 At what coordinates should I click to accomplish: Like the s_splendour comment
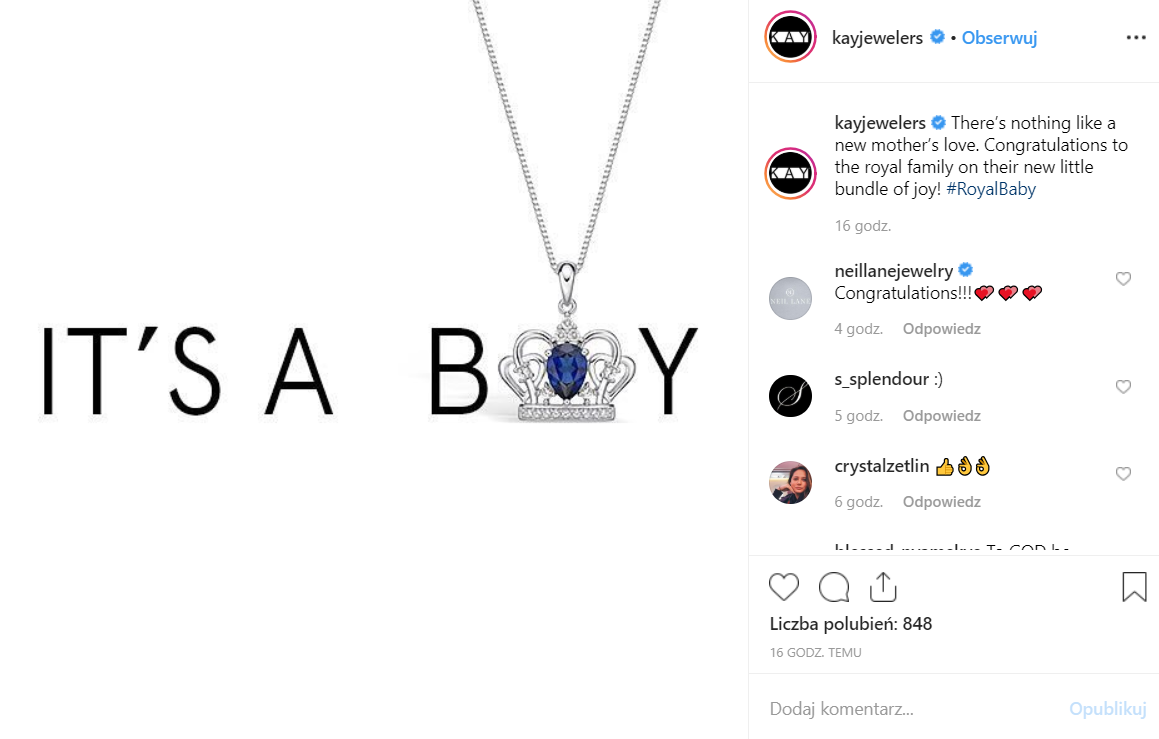pos(1123,386)
